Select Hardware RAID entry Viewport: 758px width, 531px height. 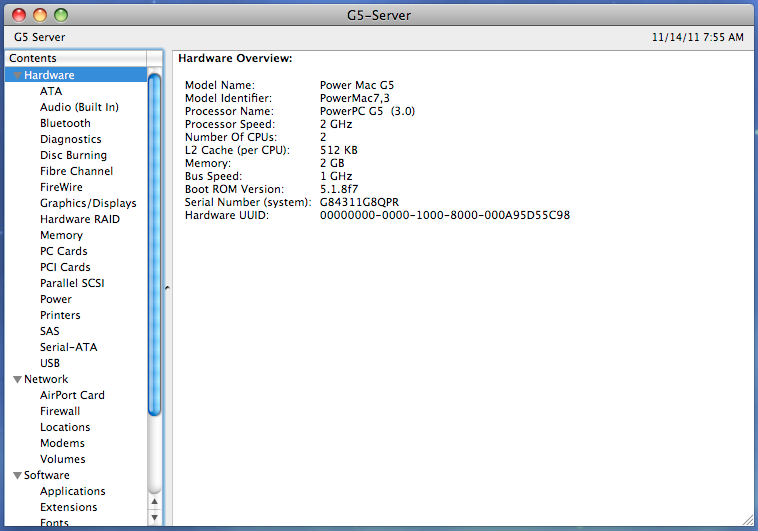80,219
